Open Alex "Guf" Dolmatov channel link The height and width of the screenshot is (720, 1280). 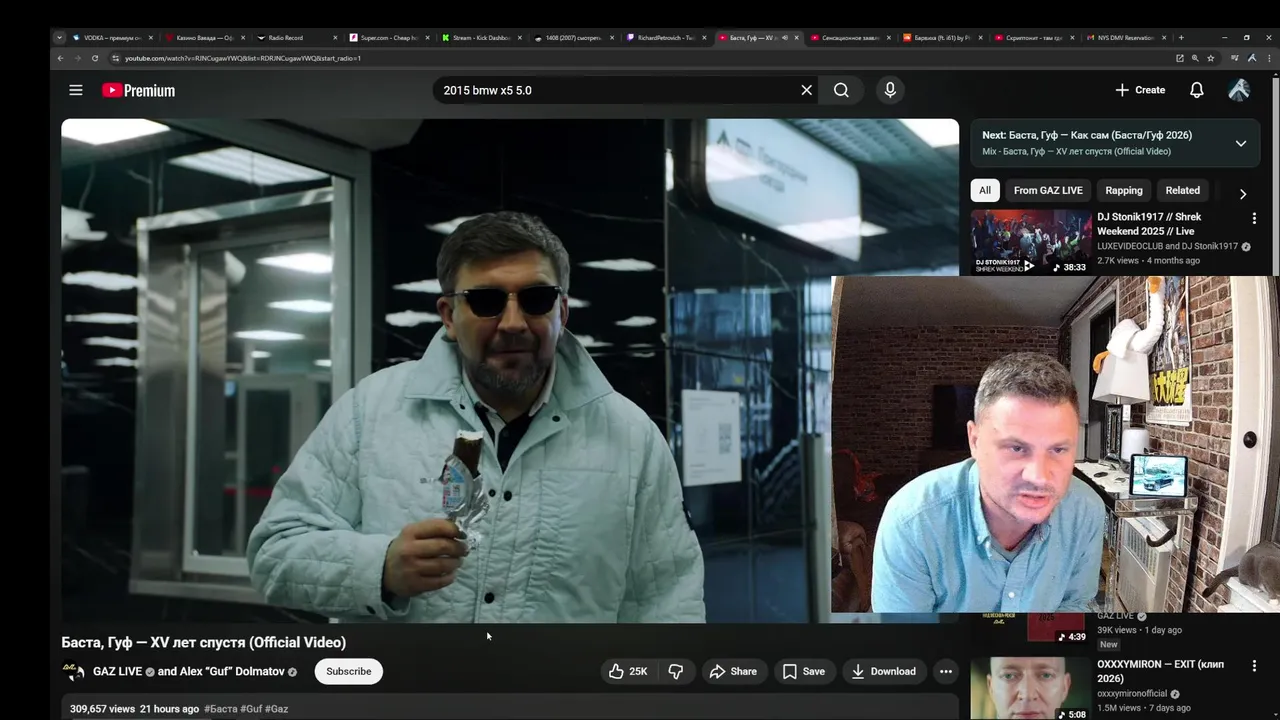tap(232, 671)
